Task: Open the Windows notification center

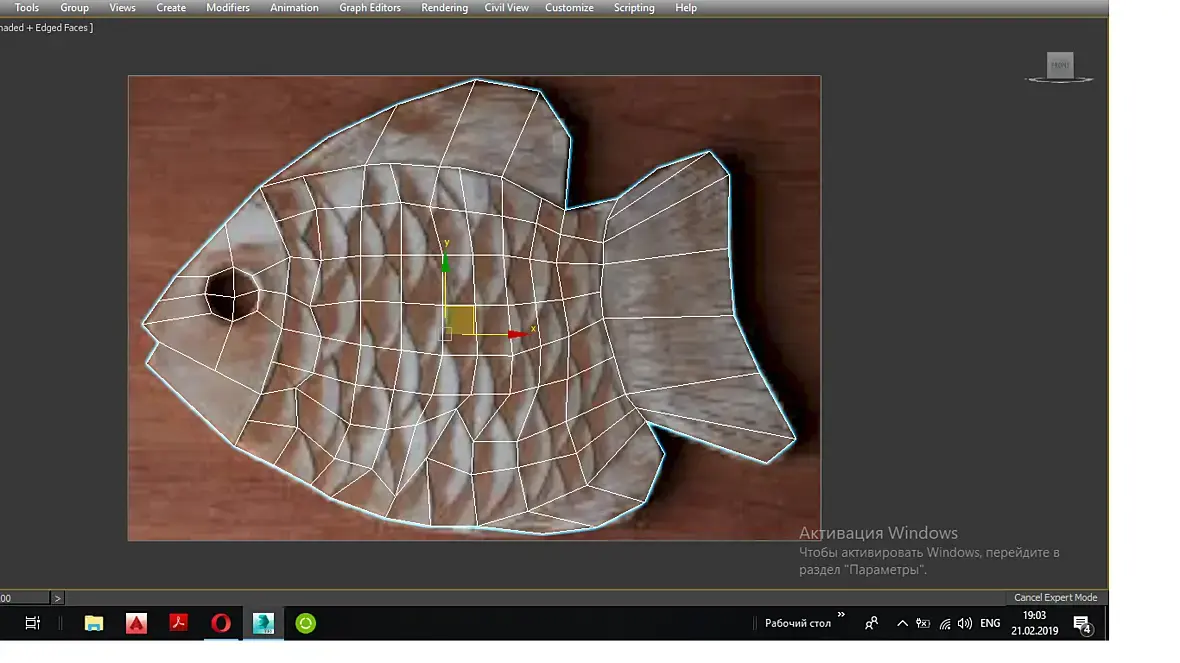Action: point(1082,624)
